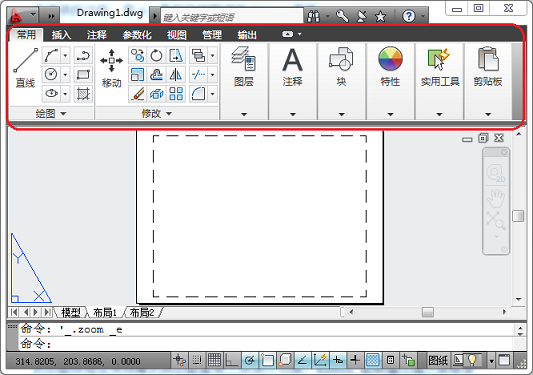Viewport: 533px width, 375px height.
Task: Expand the 修改 panel arrow
Action: tap(169, 114)
